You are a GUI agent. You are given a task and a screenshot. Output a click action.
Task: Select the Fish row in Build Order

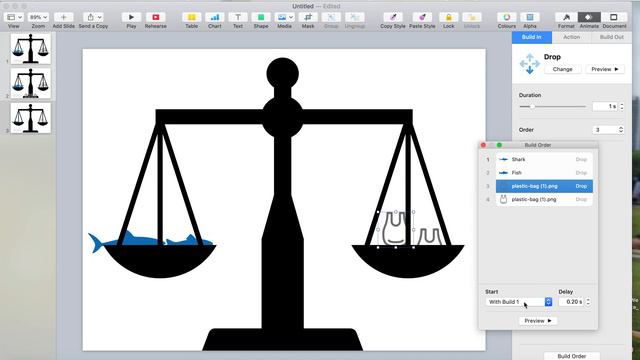click(544, 173)
